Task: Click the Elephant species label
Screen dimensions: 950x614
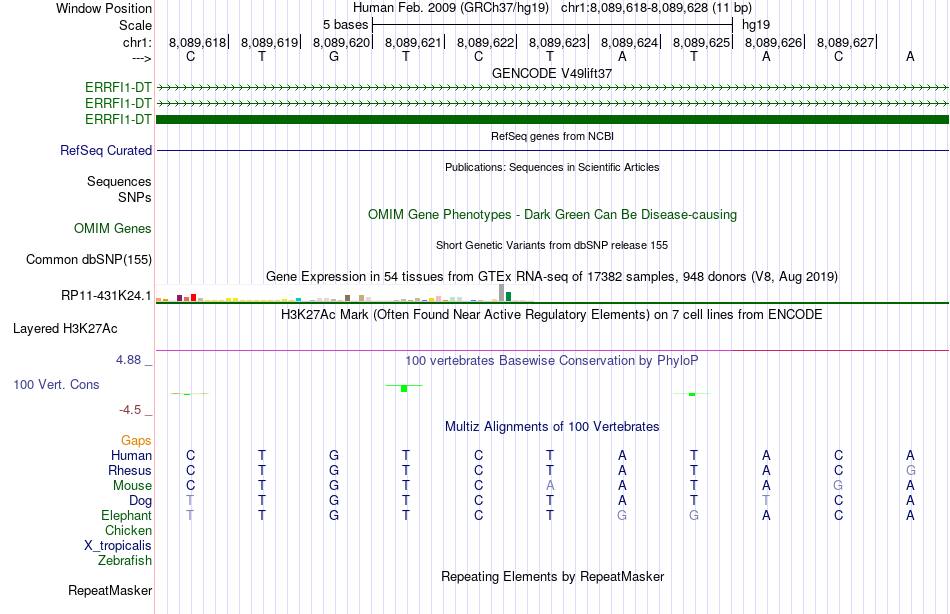Action: pos(127,516)
